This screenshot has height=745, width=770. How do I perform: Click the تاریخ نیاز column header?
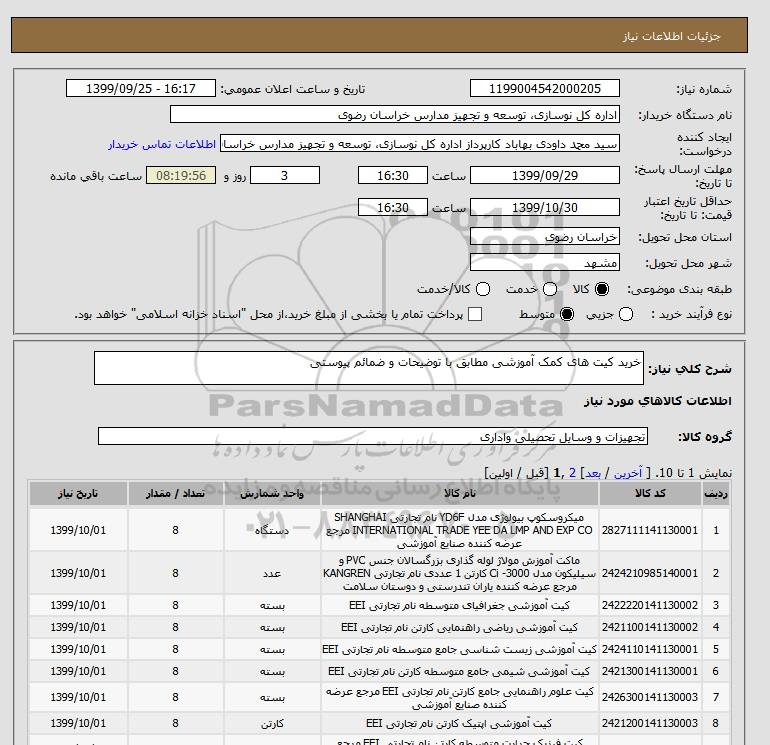(x=78, y=494)
